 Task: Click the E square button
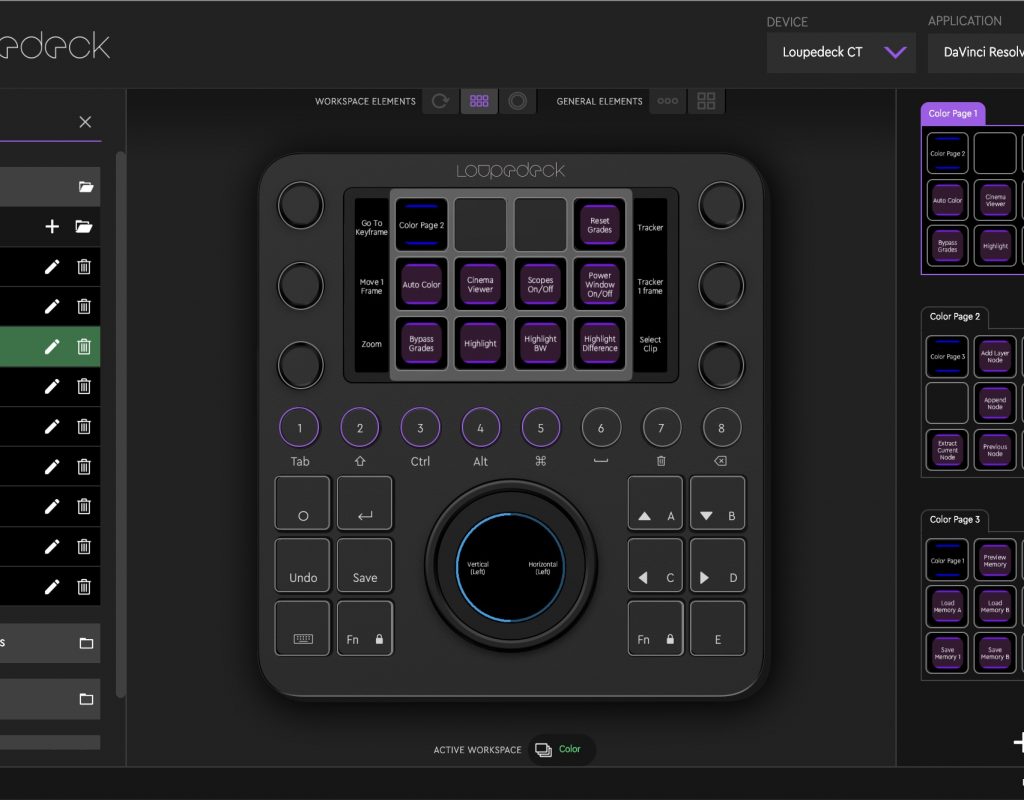[x=718, y=628]
